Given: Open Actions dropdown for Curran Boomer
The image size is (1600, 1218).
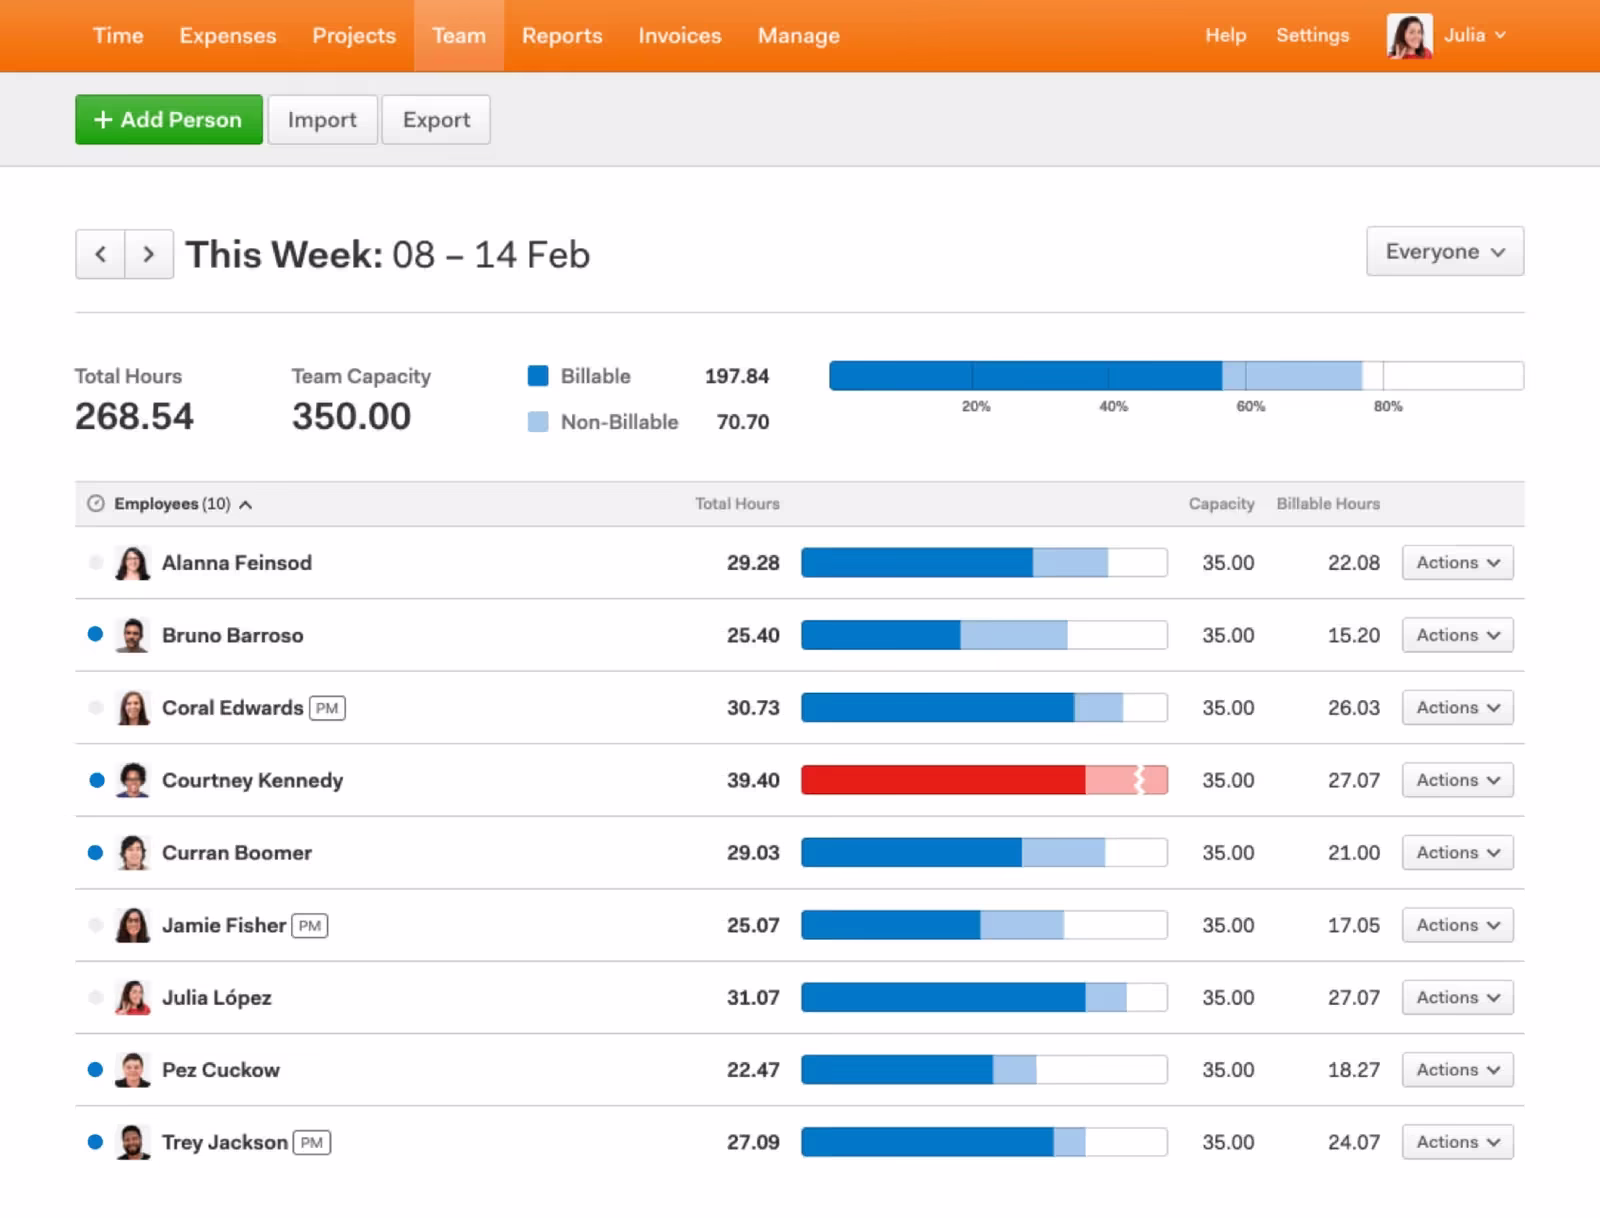Looking at the screenshot, I should 1457,853.
